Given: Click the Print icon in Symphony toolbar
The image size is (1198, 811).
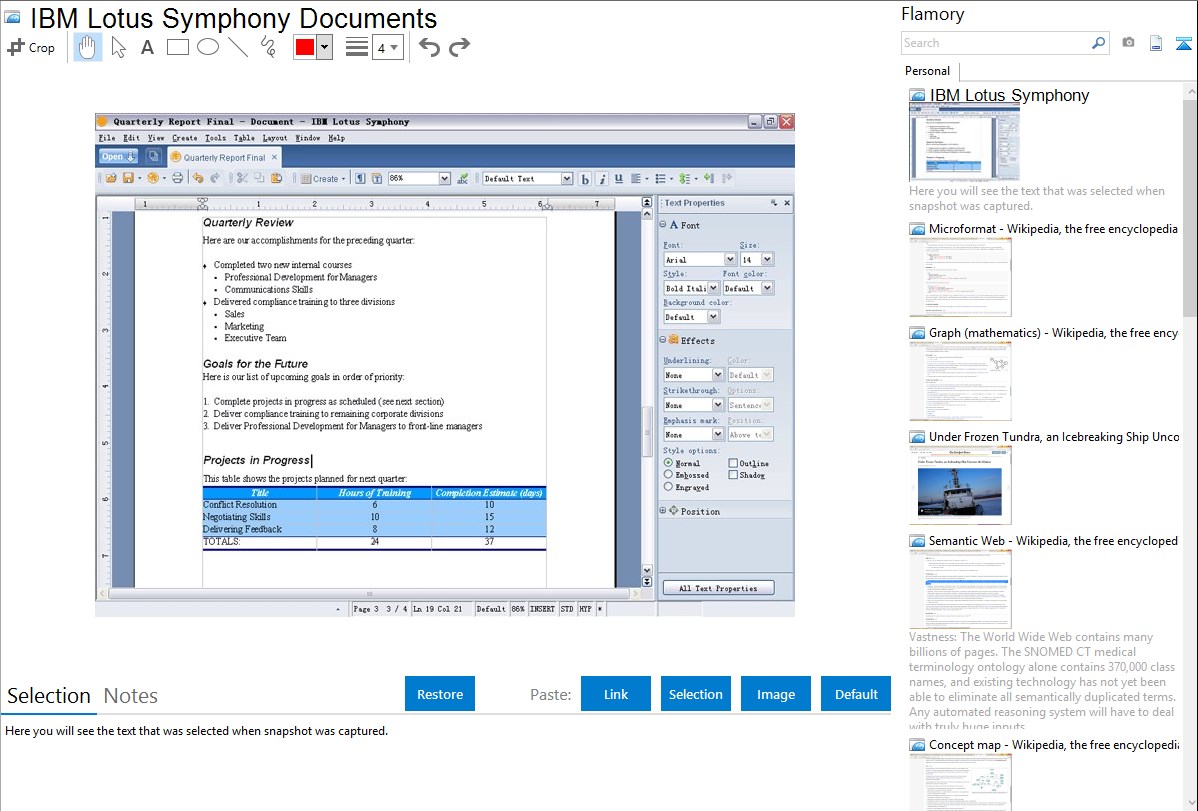Looking at the screenshot, I should point(177,178).
